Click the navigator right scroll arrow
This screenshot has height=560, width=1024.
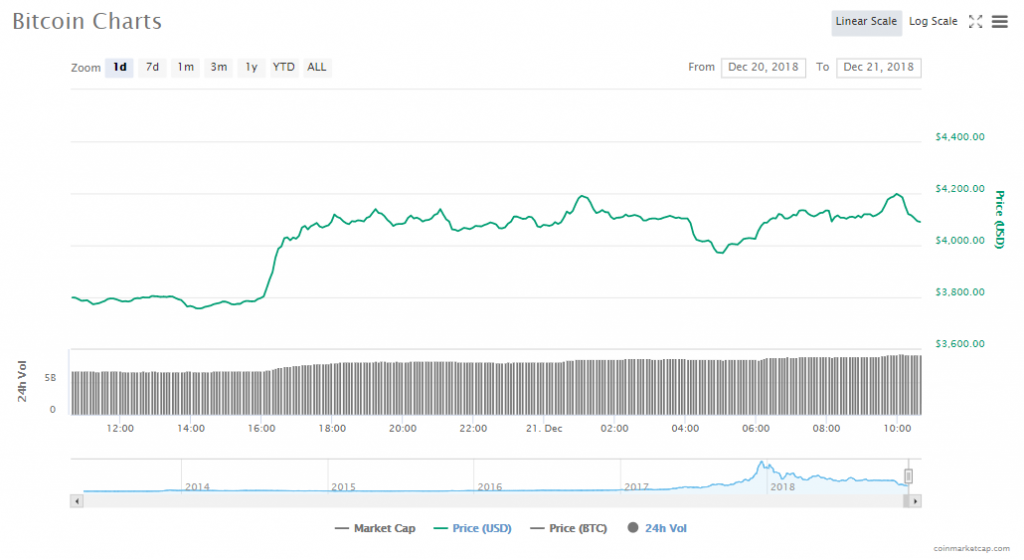[915, 499]
